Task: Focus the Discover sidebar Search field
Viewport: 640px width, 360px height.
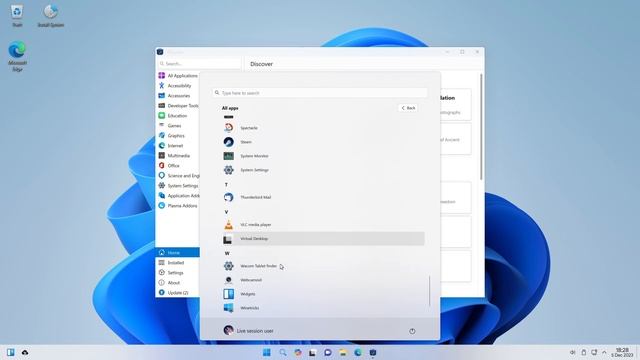Action: 199,64
